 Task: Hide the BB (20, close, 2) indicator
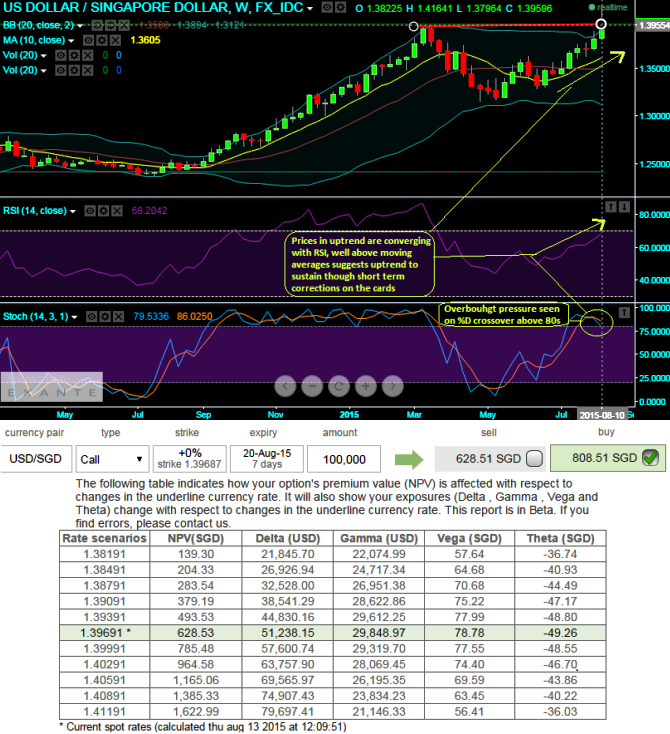(x=97, y=25)
